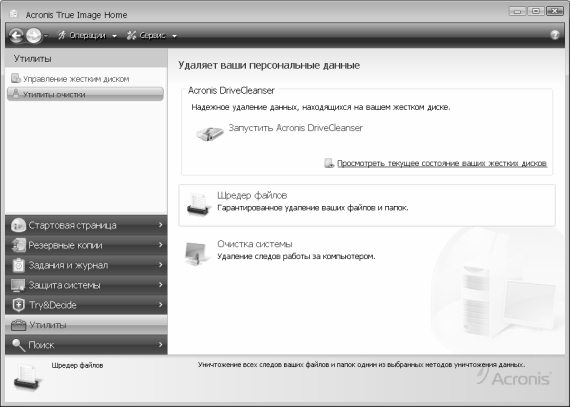Open the help question mark icon
This screenshot has width=570, height=407.
[x=555, y=35]
